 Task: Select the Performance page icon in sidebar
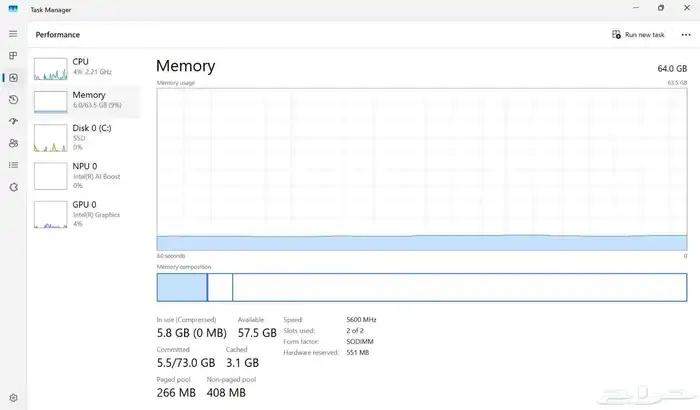[13, 78]
